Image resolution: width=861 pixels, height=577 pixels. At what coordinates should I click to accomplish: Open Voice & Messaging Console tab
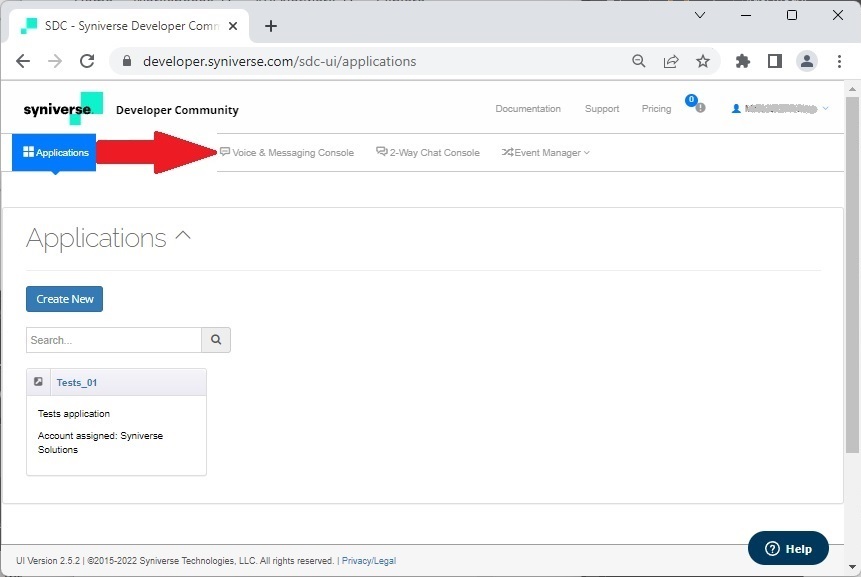pyautogui.click(x=287, y=153)
